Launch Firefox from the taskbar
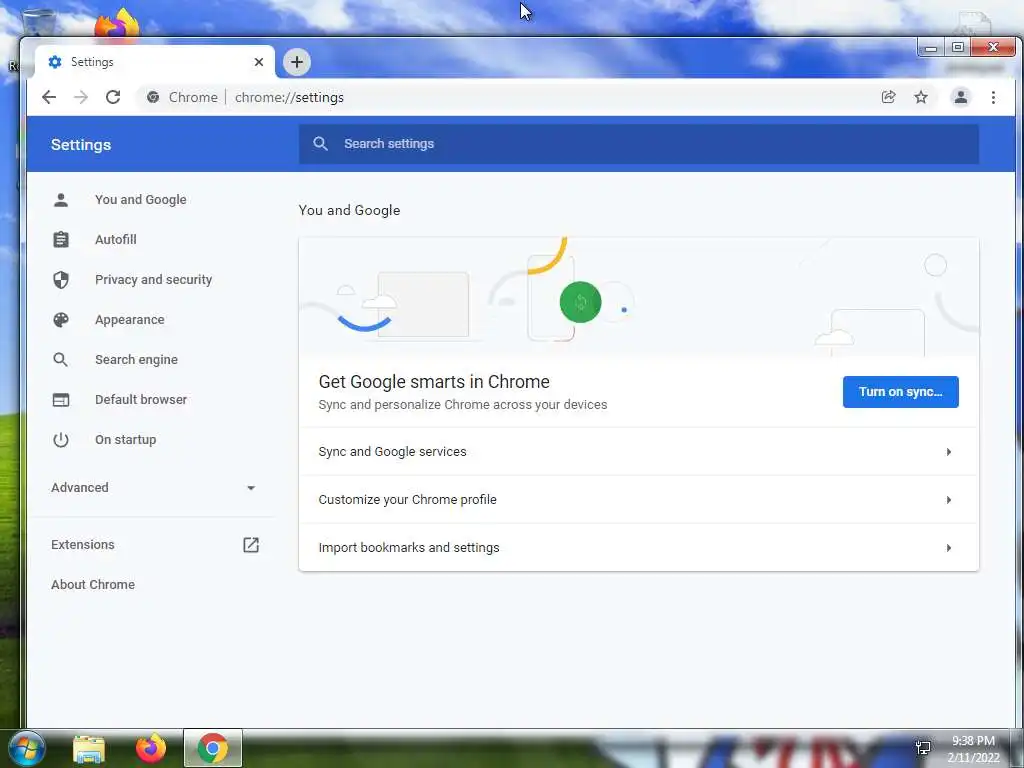This screenshot has width=1024, height=768. click(151, 748)
